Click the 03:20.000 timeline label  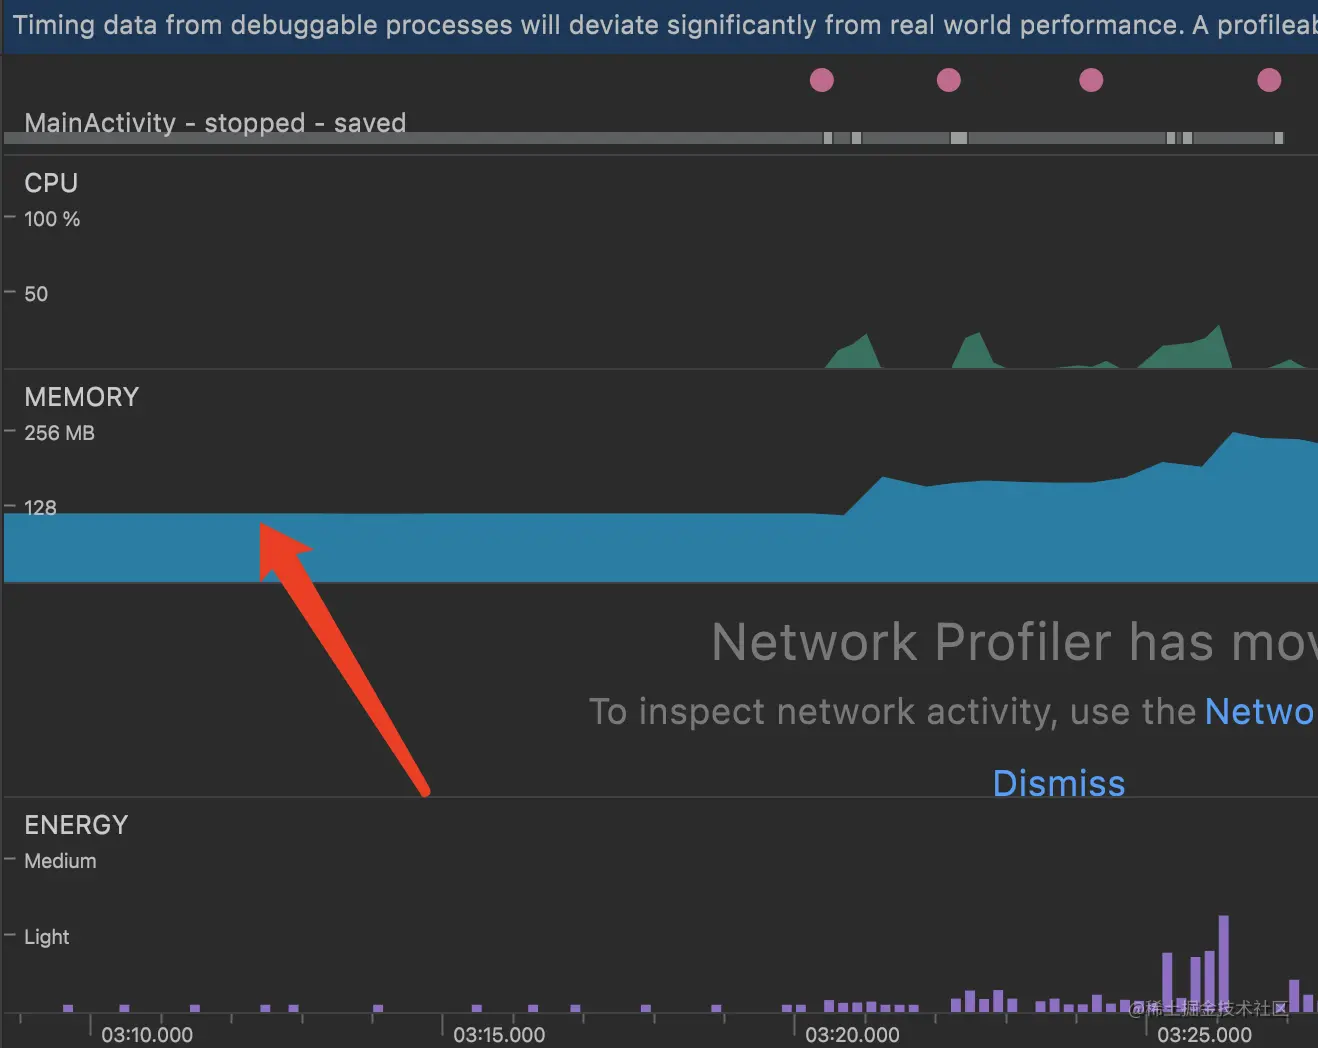[852, 1035]
